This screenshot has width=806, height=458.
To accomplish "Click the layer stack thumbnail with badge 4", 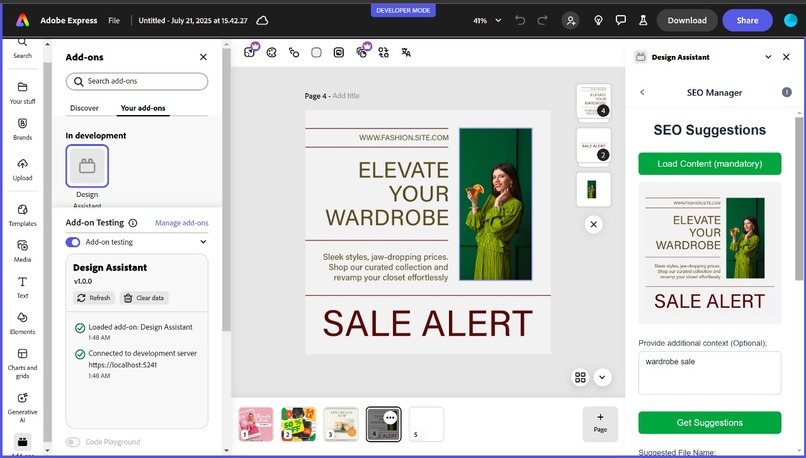I will [593, 102].
